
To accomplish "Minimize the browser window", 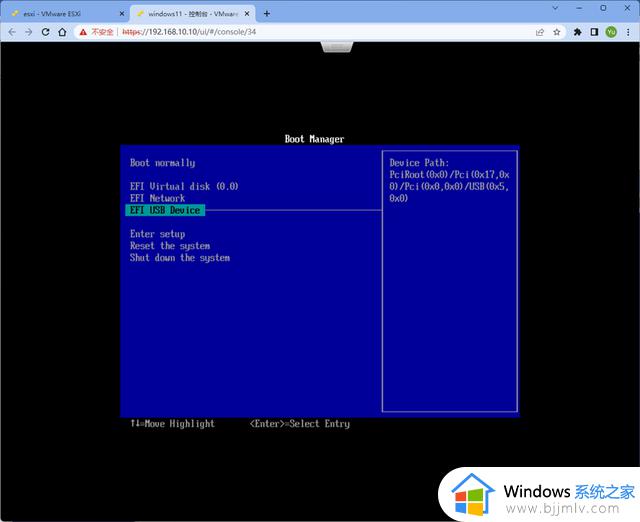I will click(579, 8).
